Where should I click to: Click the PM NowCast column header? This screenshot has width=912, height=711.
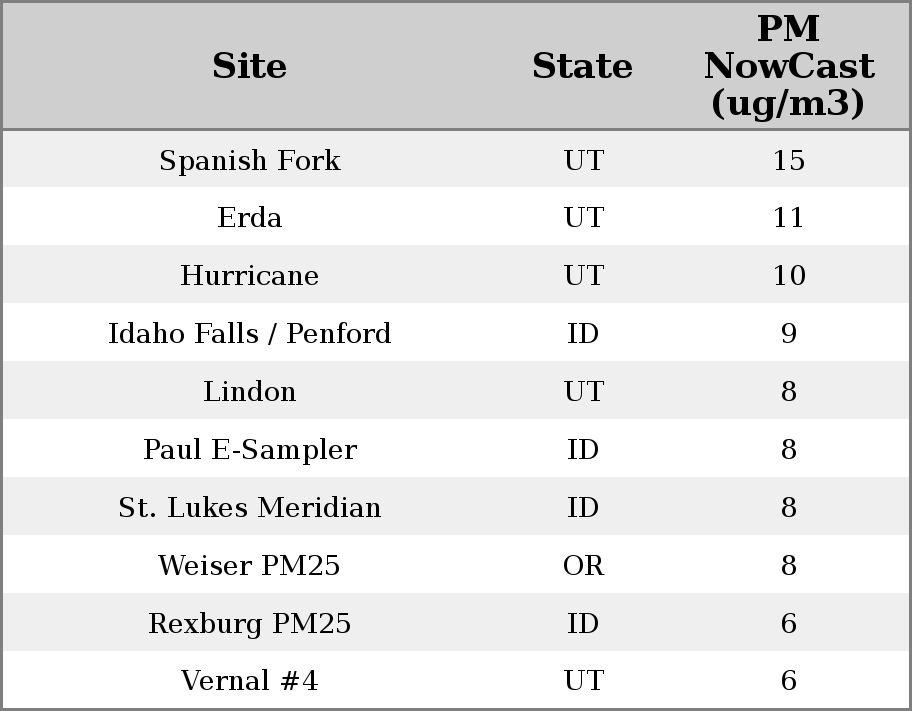(x=788, y=66)
